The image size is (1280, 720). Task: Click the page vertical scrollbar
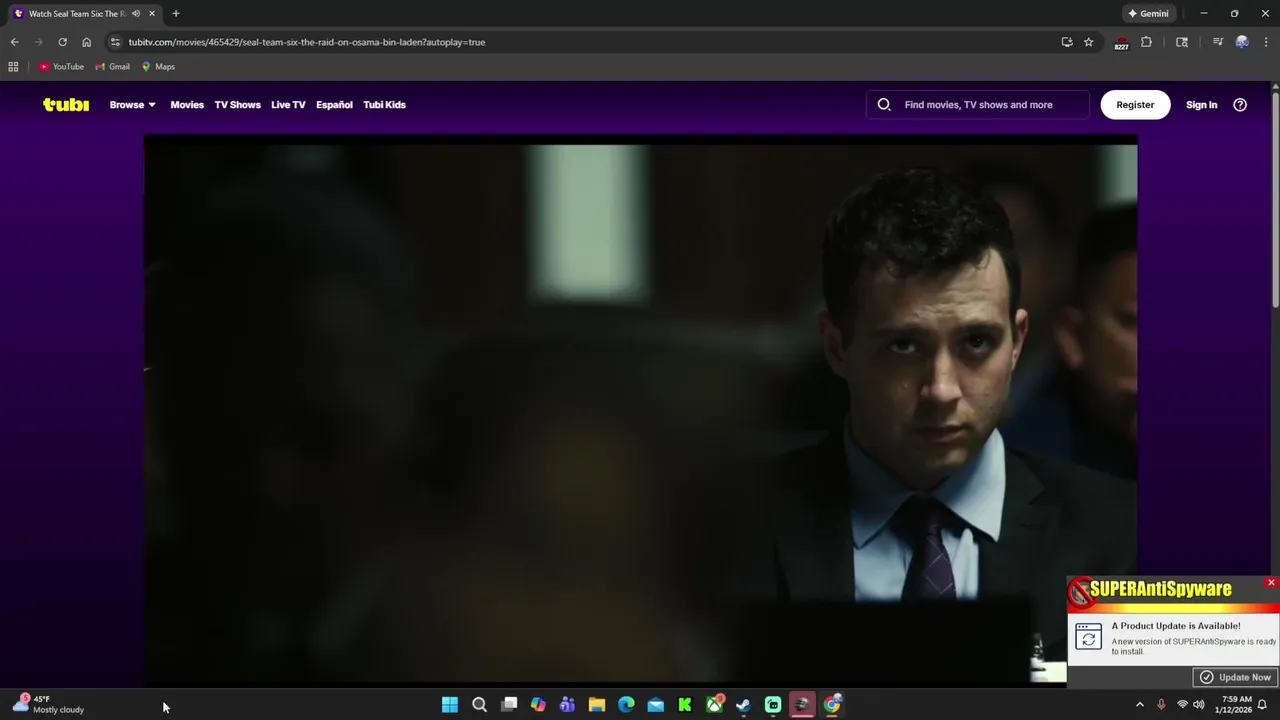click(x=1275, y=200)
